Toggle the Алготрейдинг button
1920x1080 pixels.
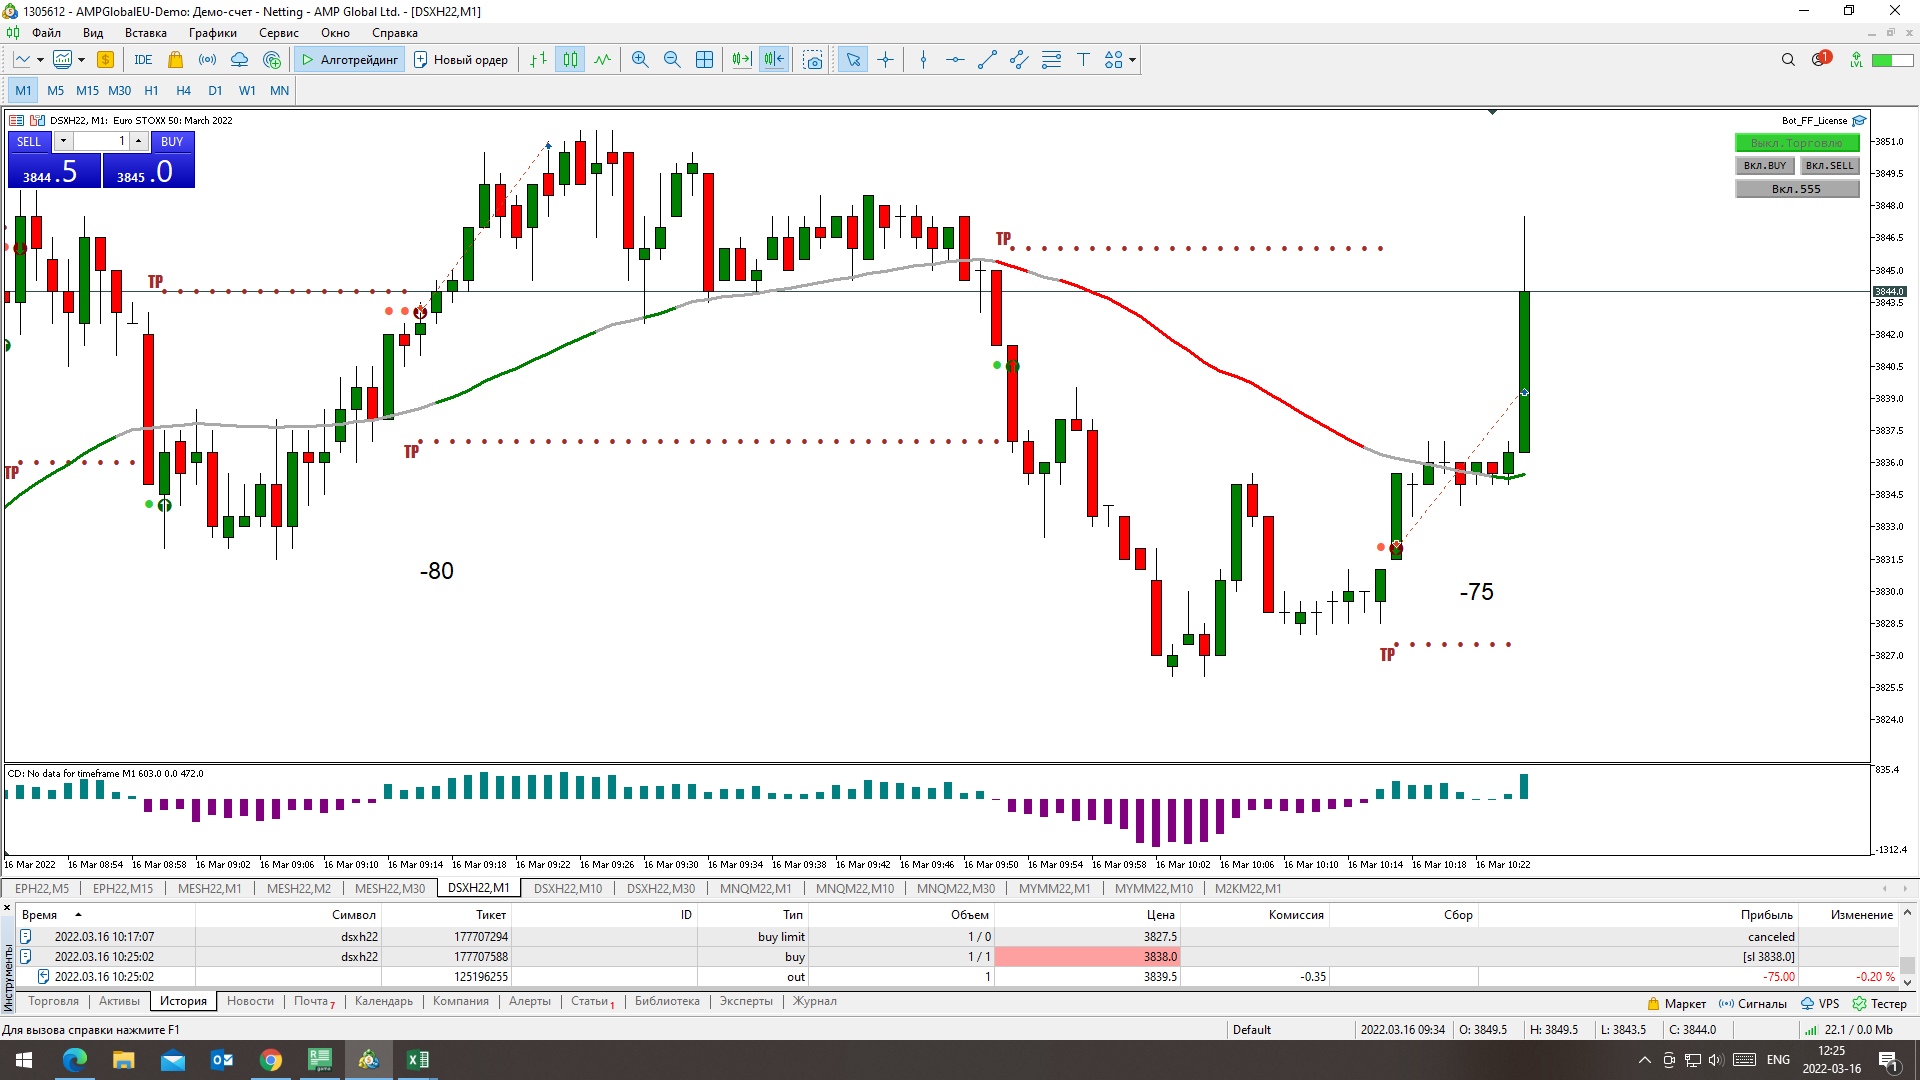[349, 60]
